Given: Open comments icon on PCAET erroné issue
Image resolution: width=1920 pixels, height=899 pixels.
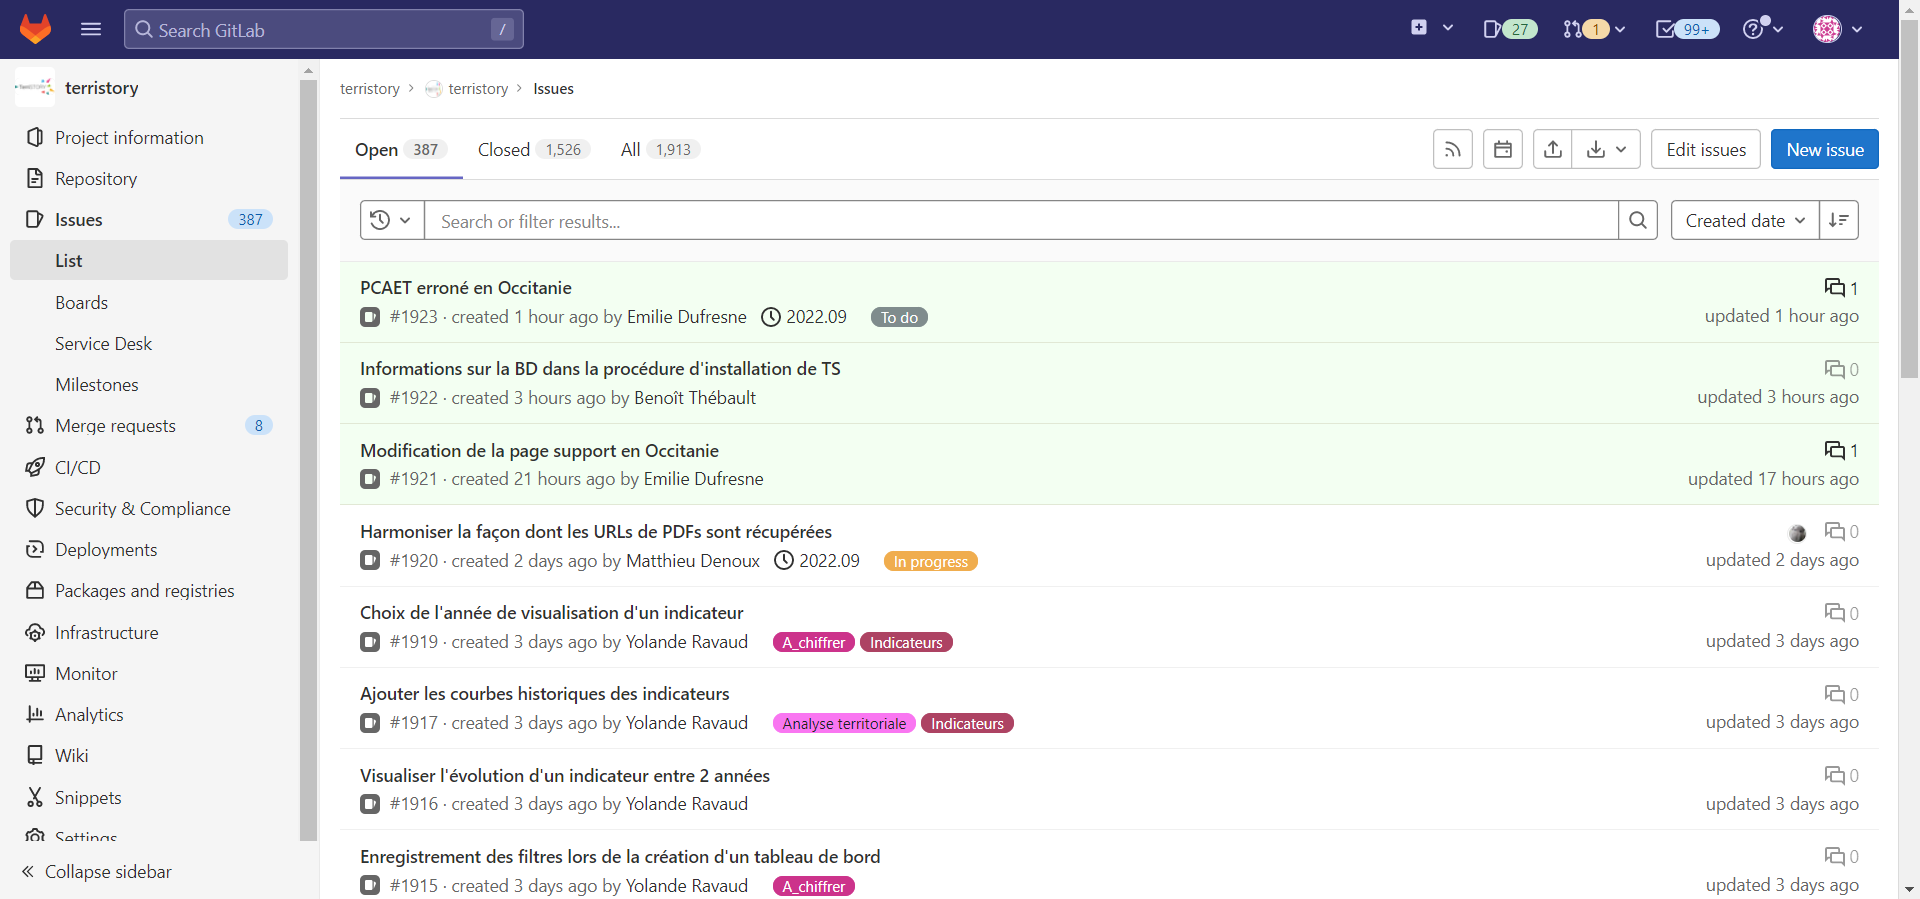Looking at the screenshot, I should coord(1841,288).
